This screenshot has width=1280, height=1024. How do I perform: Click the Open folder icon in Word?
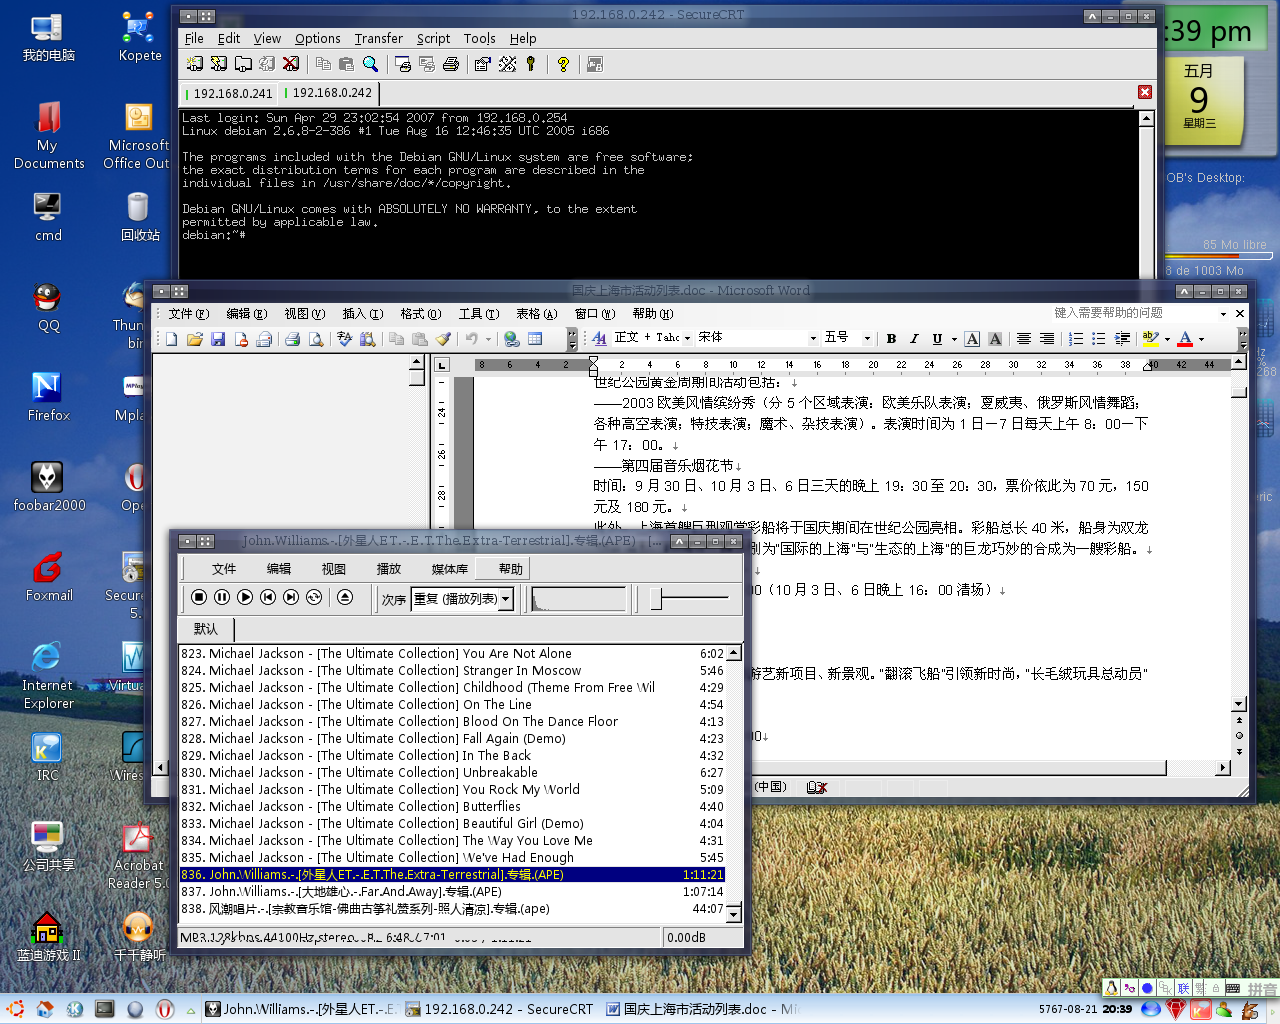[195, 339]
